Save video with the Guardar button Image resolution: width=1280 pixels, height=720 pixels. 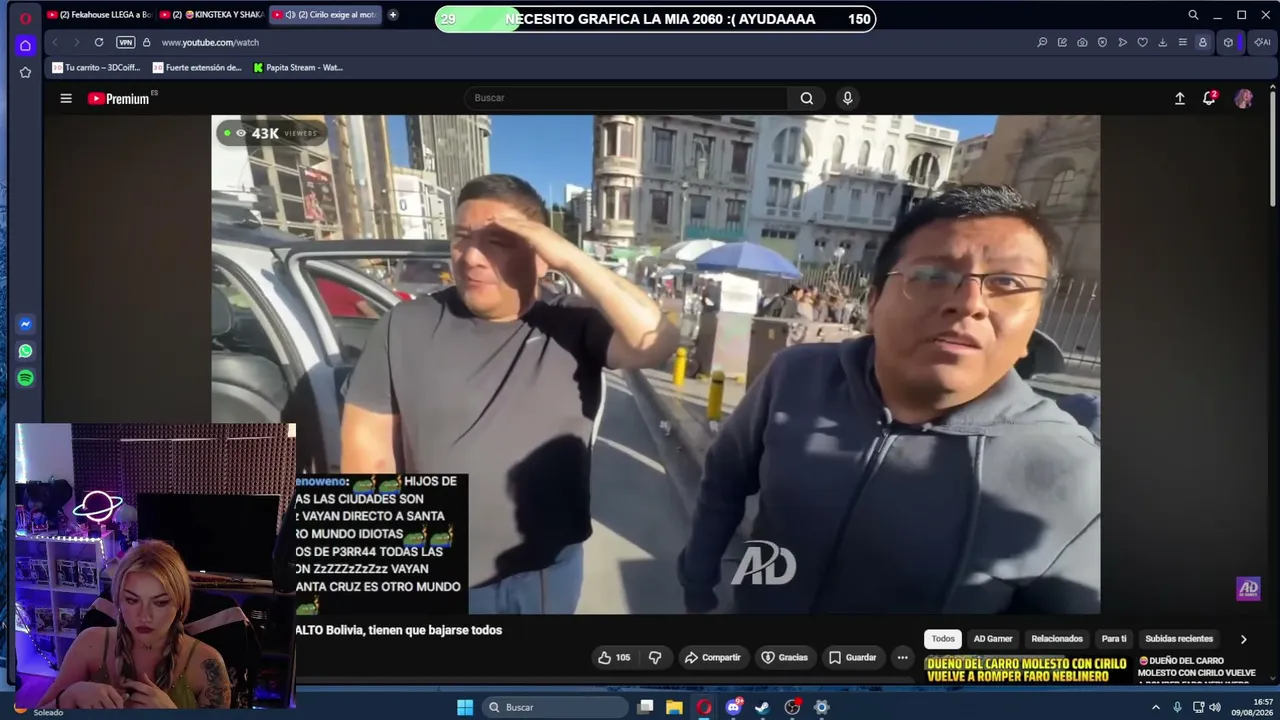[x=852, y=657]
